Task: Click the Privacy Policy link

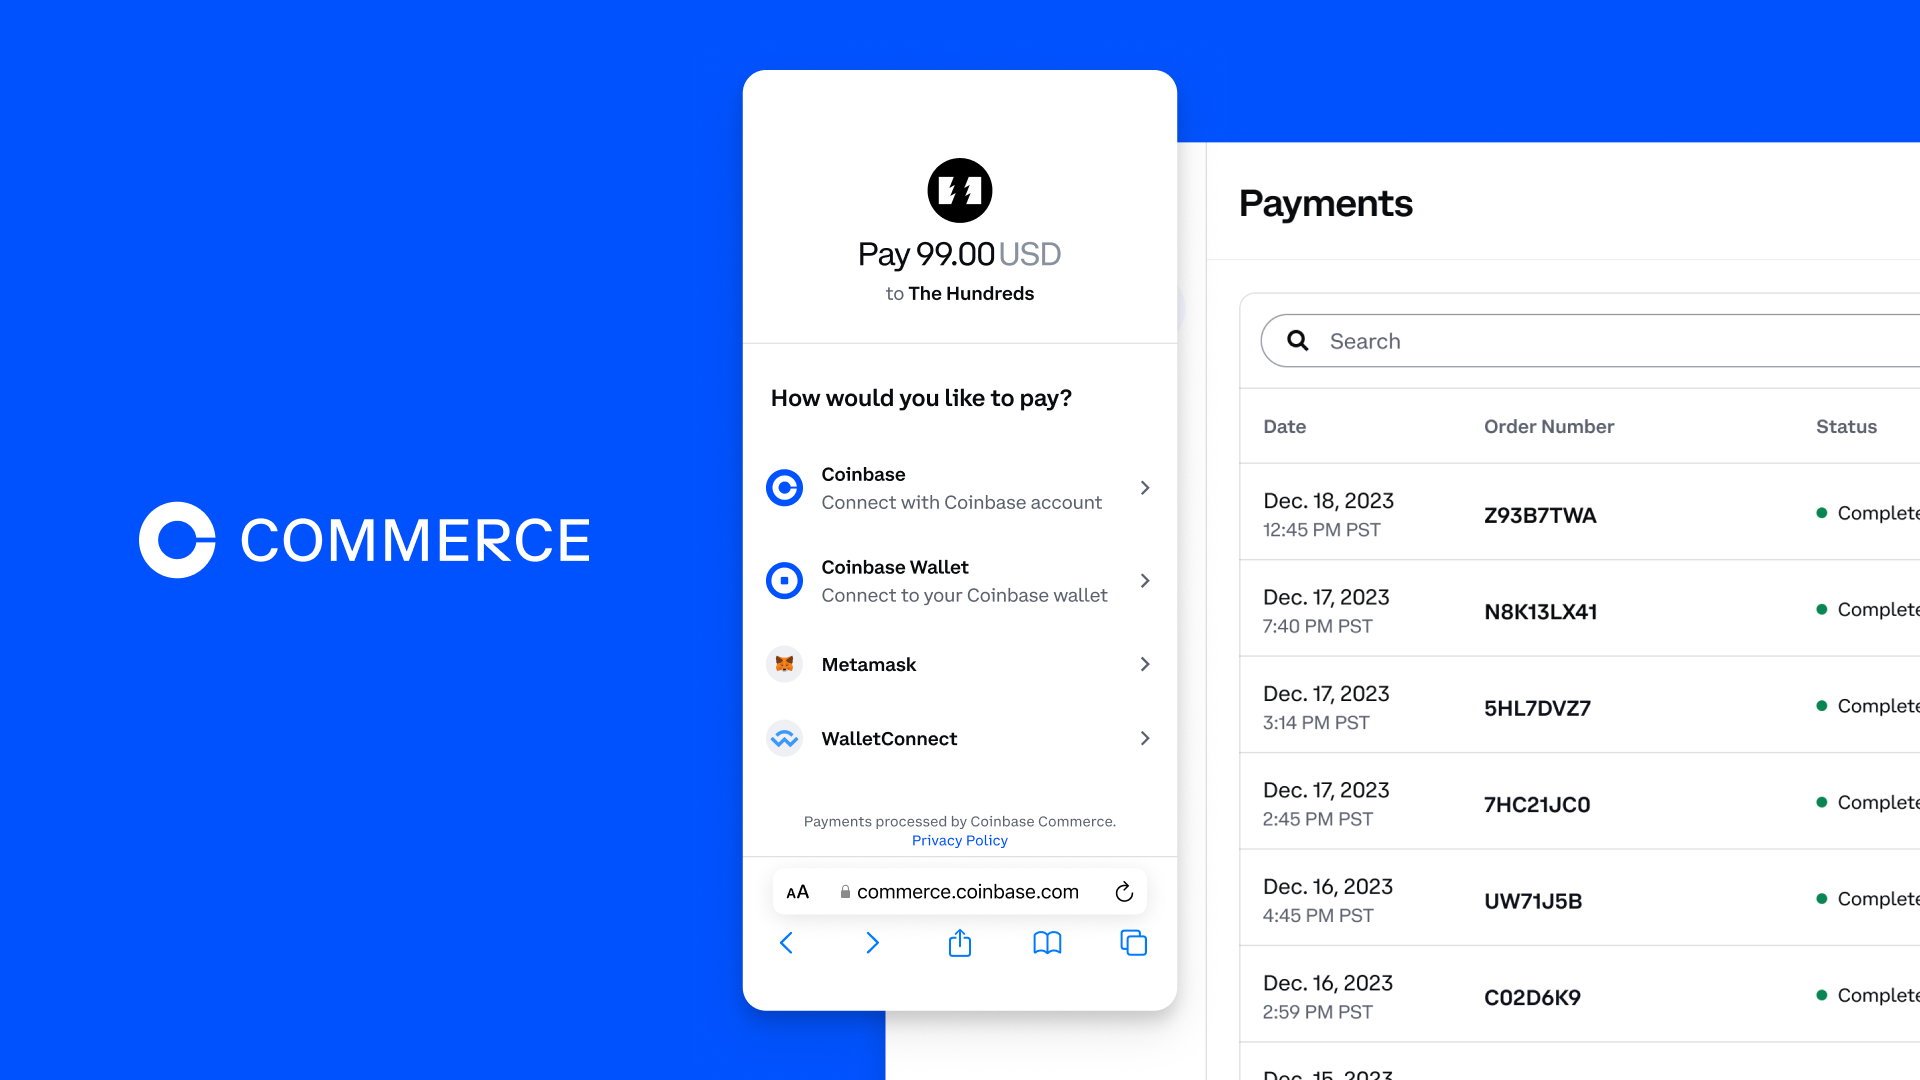Action: [x=960, y=840]
